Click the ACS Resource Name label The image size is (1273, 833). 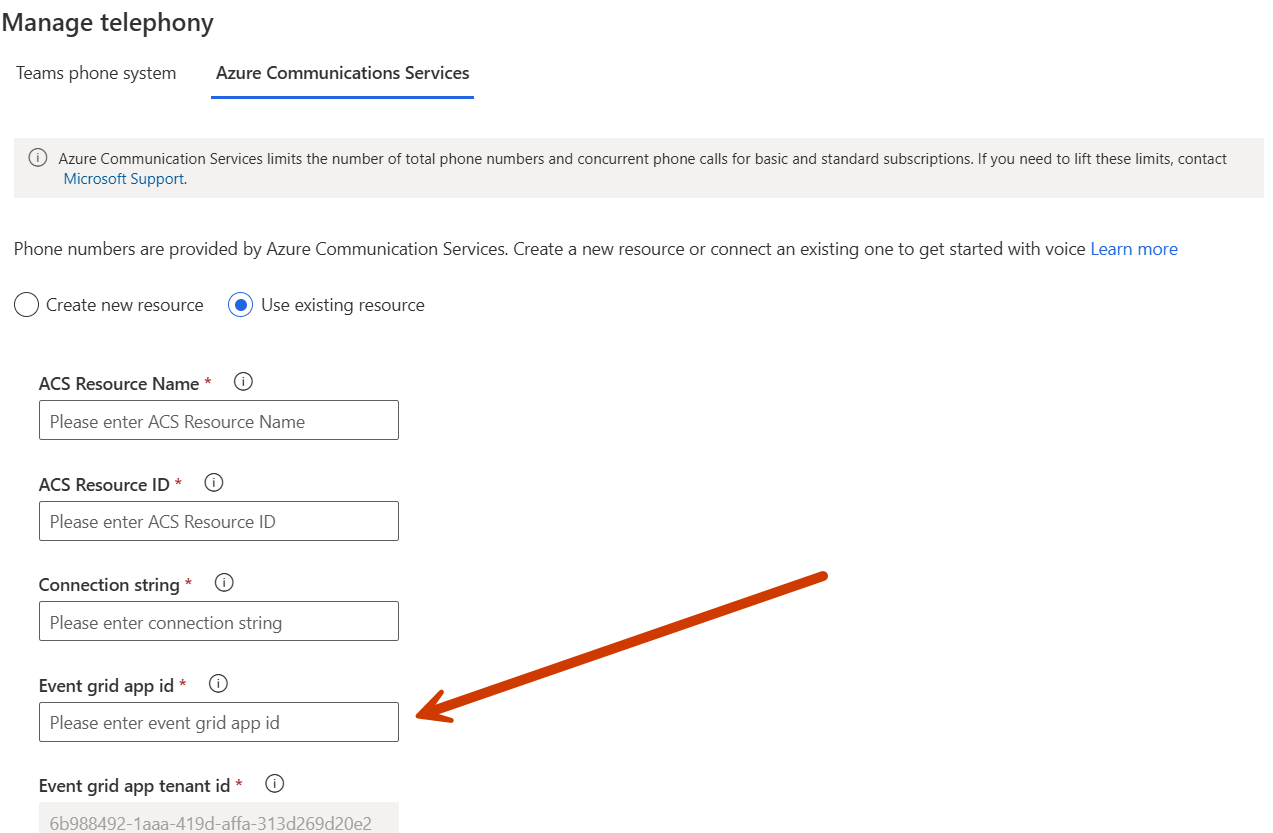point(119,384)
